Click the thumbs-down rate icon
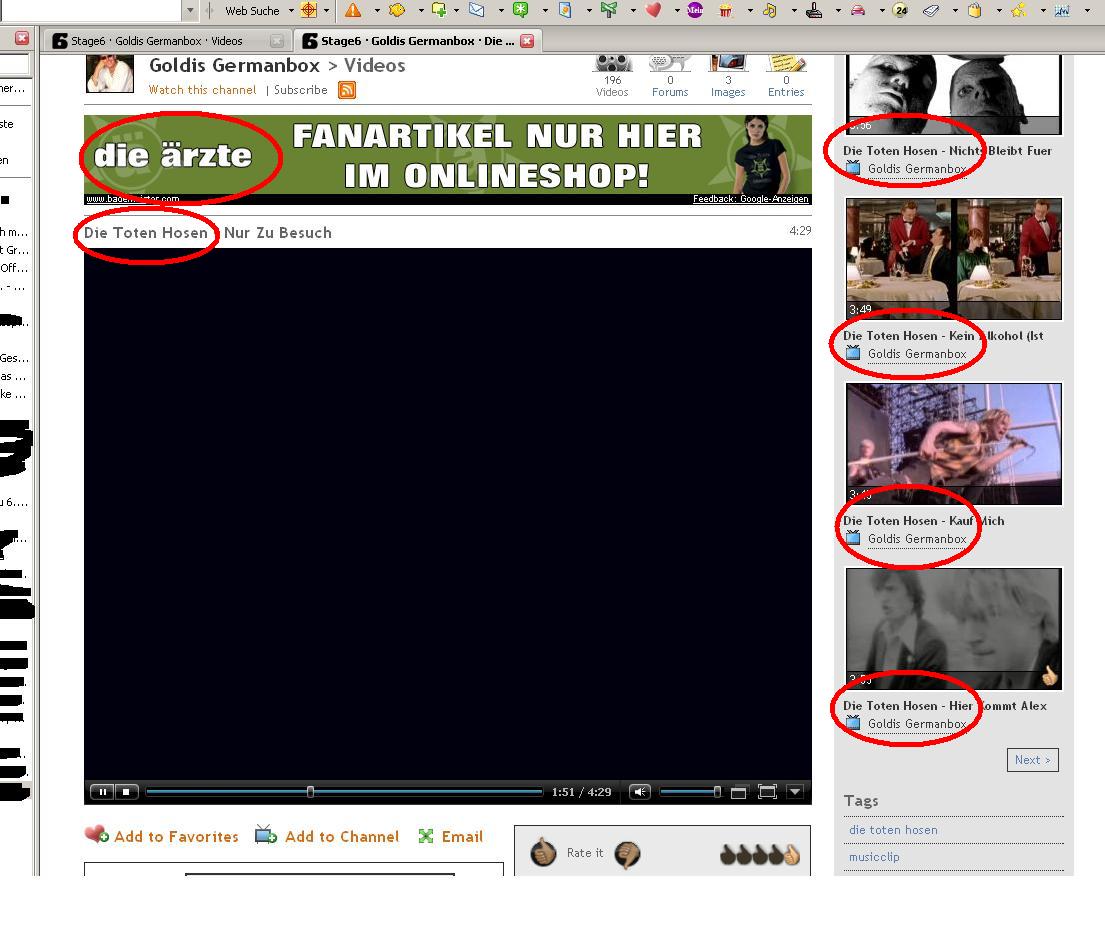The image size is (1105, 948). tap(627, 854)
